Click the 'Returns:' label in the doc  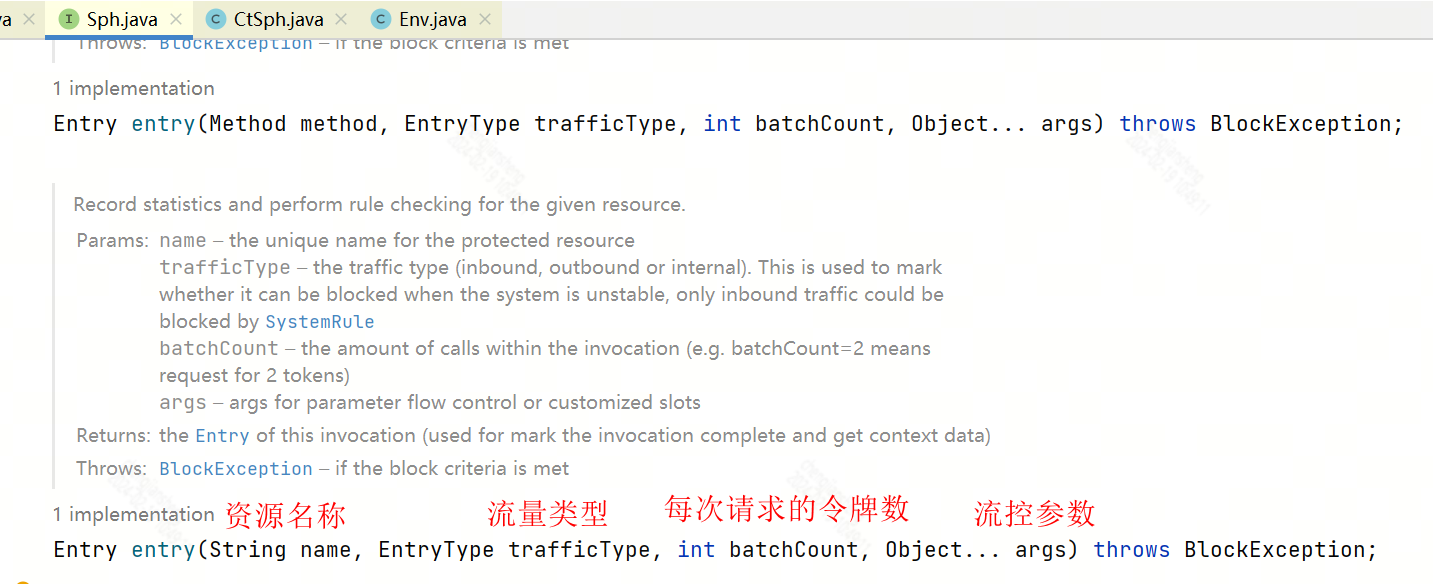[115, 436]
